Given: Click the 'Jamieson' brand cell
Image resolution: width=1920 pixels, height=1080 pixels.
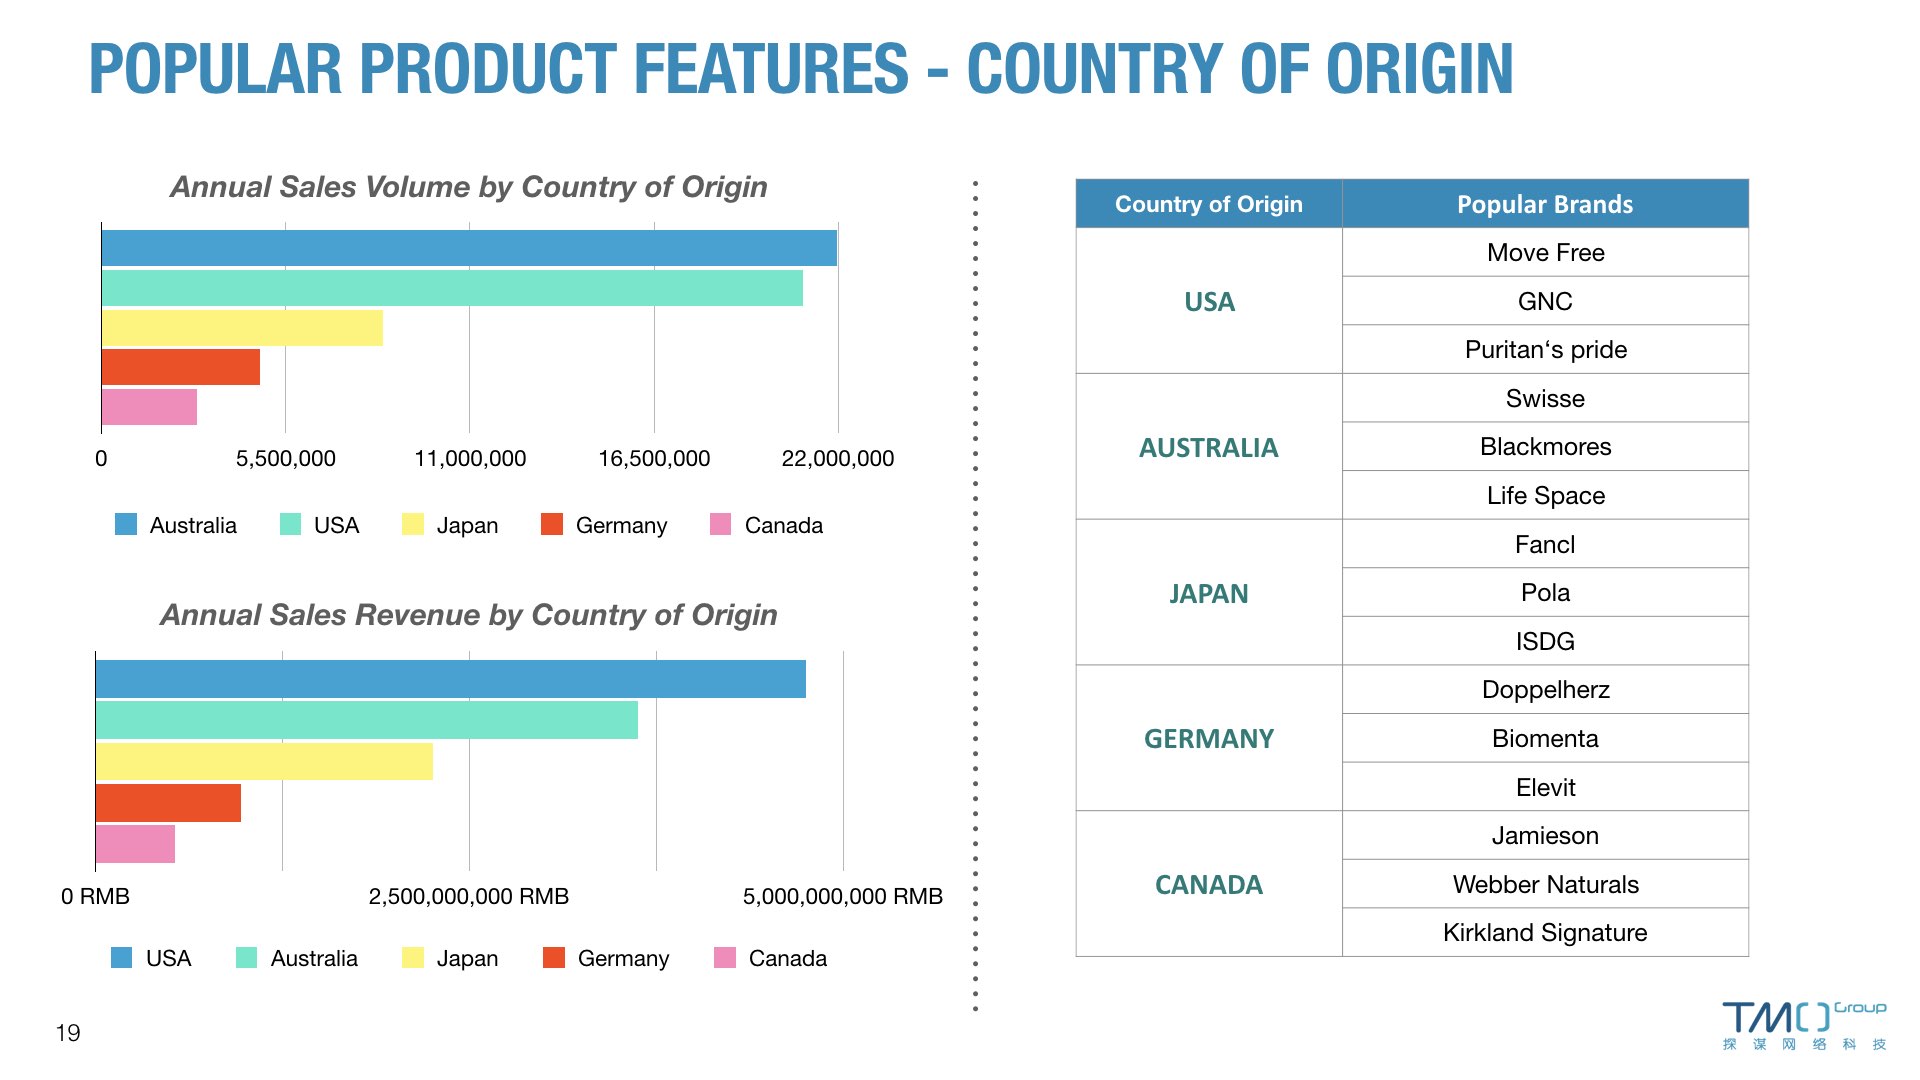Looking at the screenshot, I should (1545, 835).
